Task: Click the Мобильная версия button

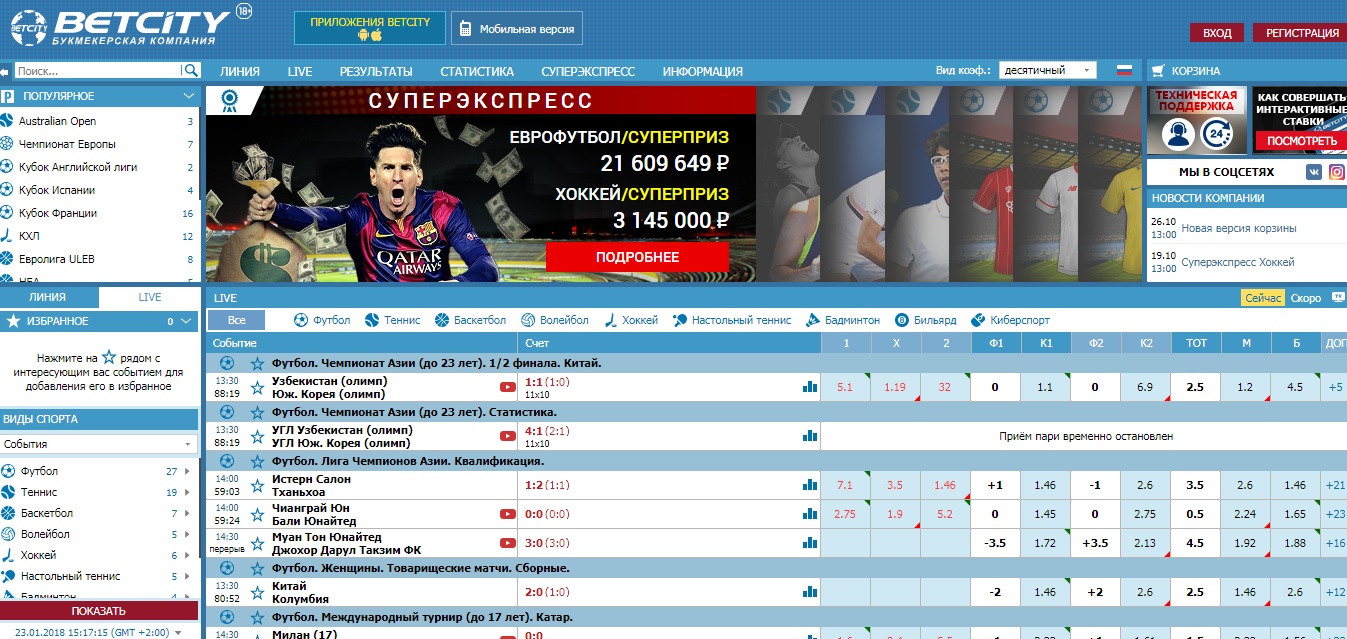Action: click(516, 29)
